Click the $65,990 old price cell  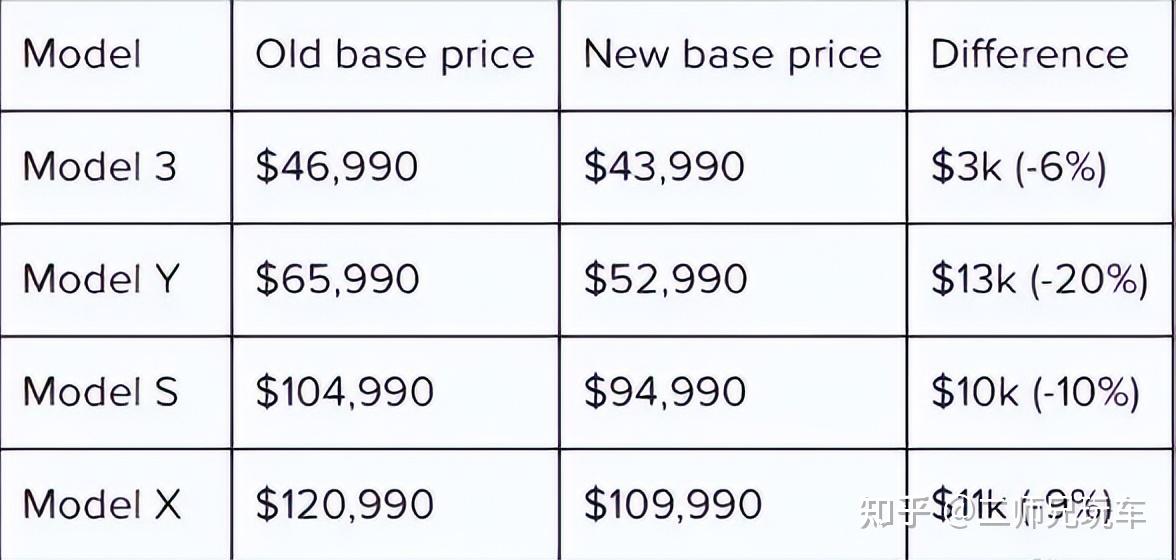pos(337,279)
